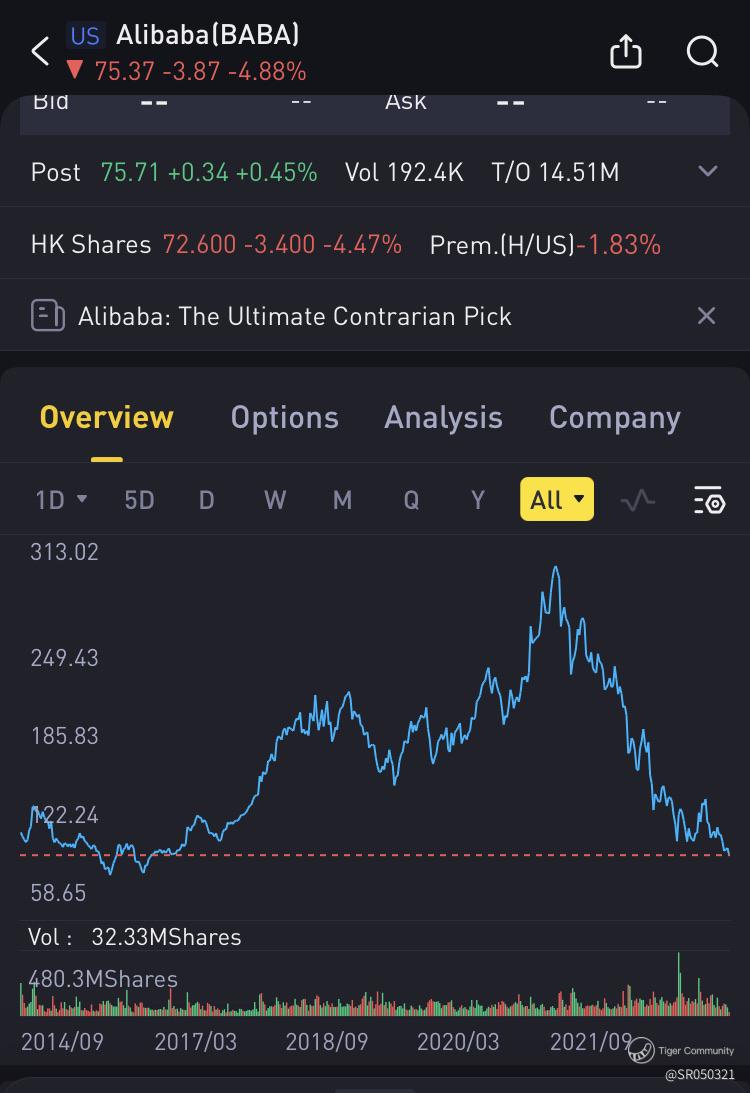The image size is (750, 1093).
Task: Select the 5D chart period
Action: pyautogui.click(x=139, y=500)
